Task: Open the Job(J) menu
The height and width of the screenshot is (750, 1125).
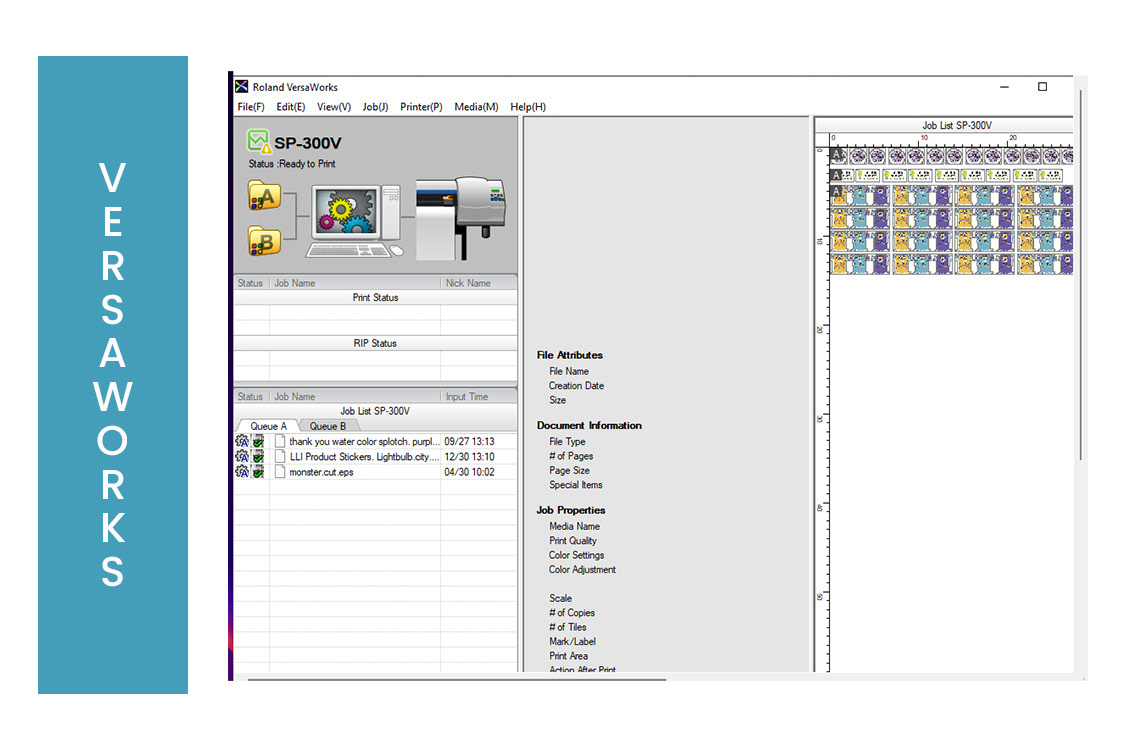Action: (375, 107)
